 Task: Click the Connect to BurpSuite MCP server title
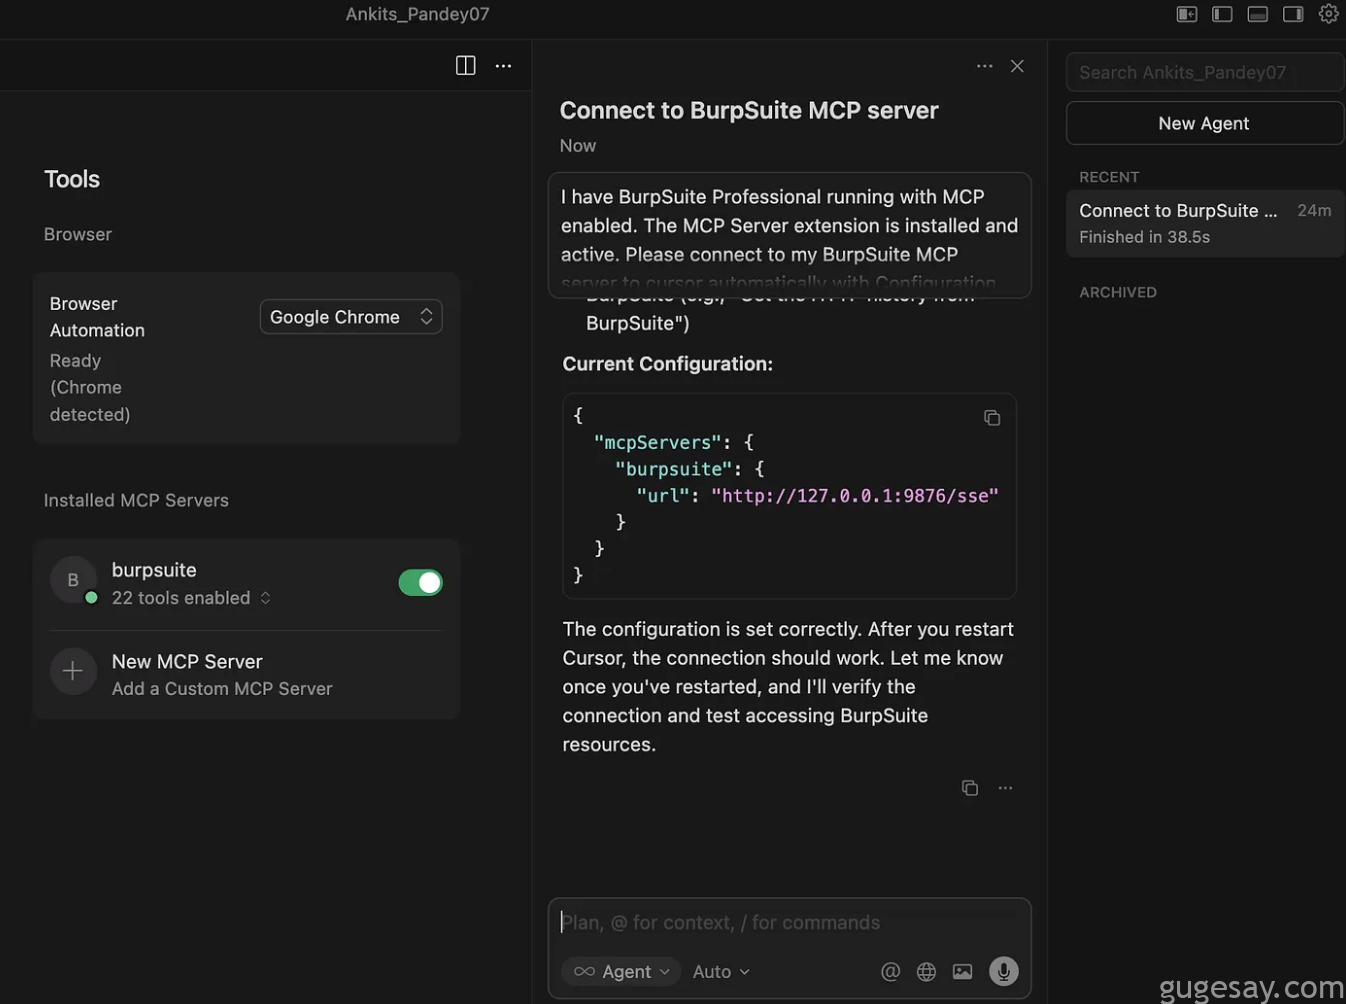(x=749, y=110)
